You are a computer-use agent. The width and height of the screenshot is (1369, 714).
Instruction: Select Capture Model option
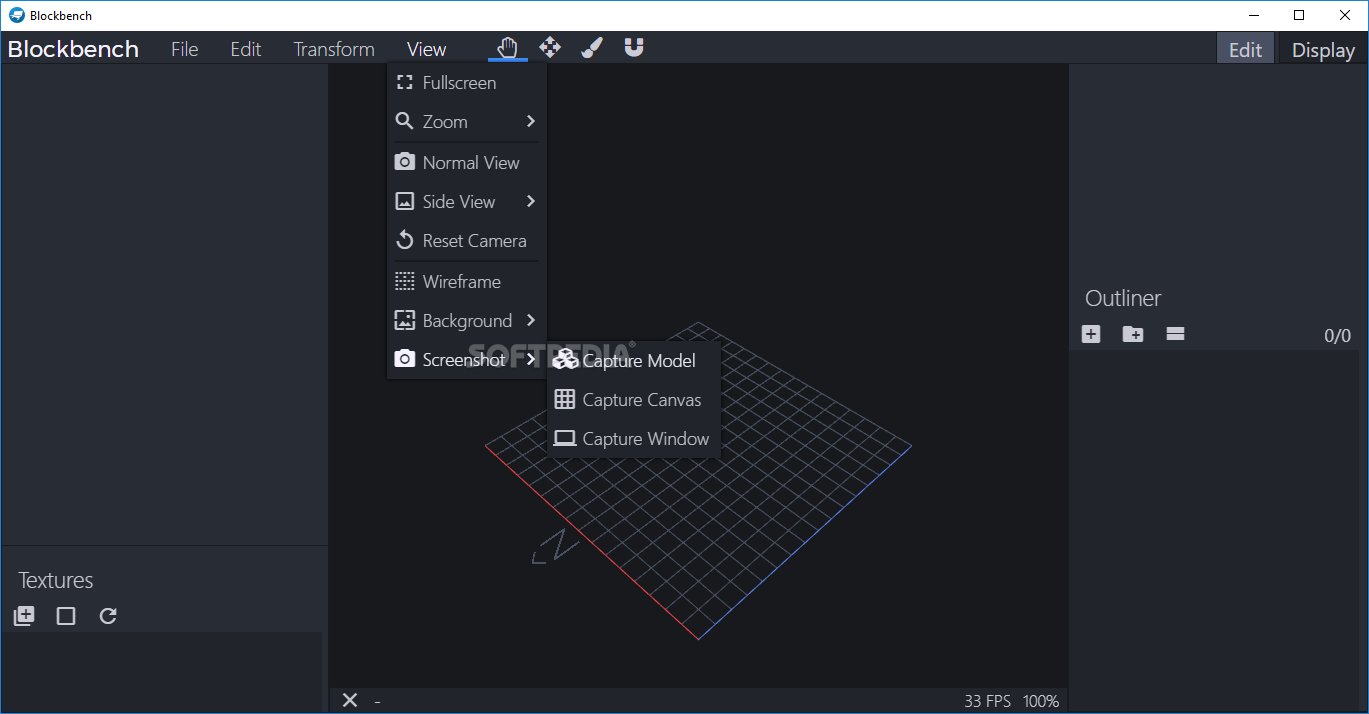click(634, 360)
